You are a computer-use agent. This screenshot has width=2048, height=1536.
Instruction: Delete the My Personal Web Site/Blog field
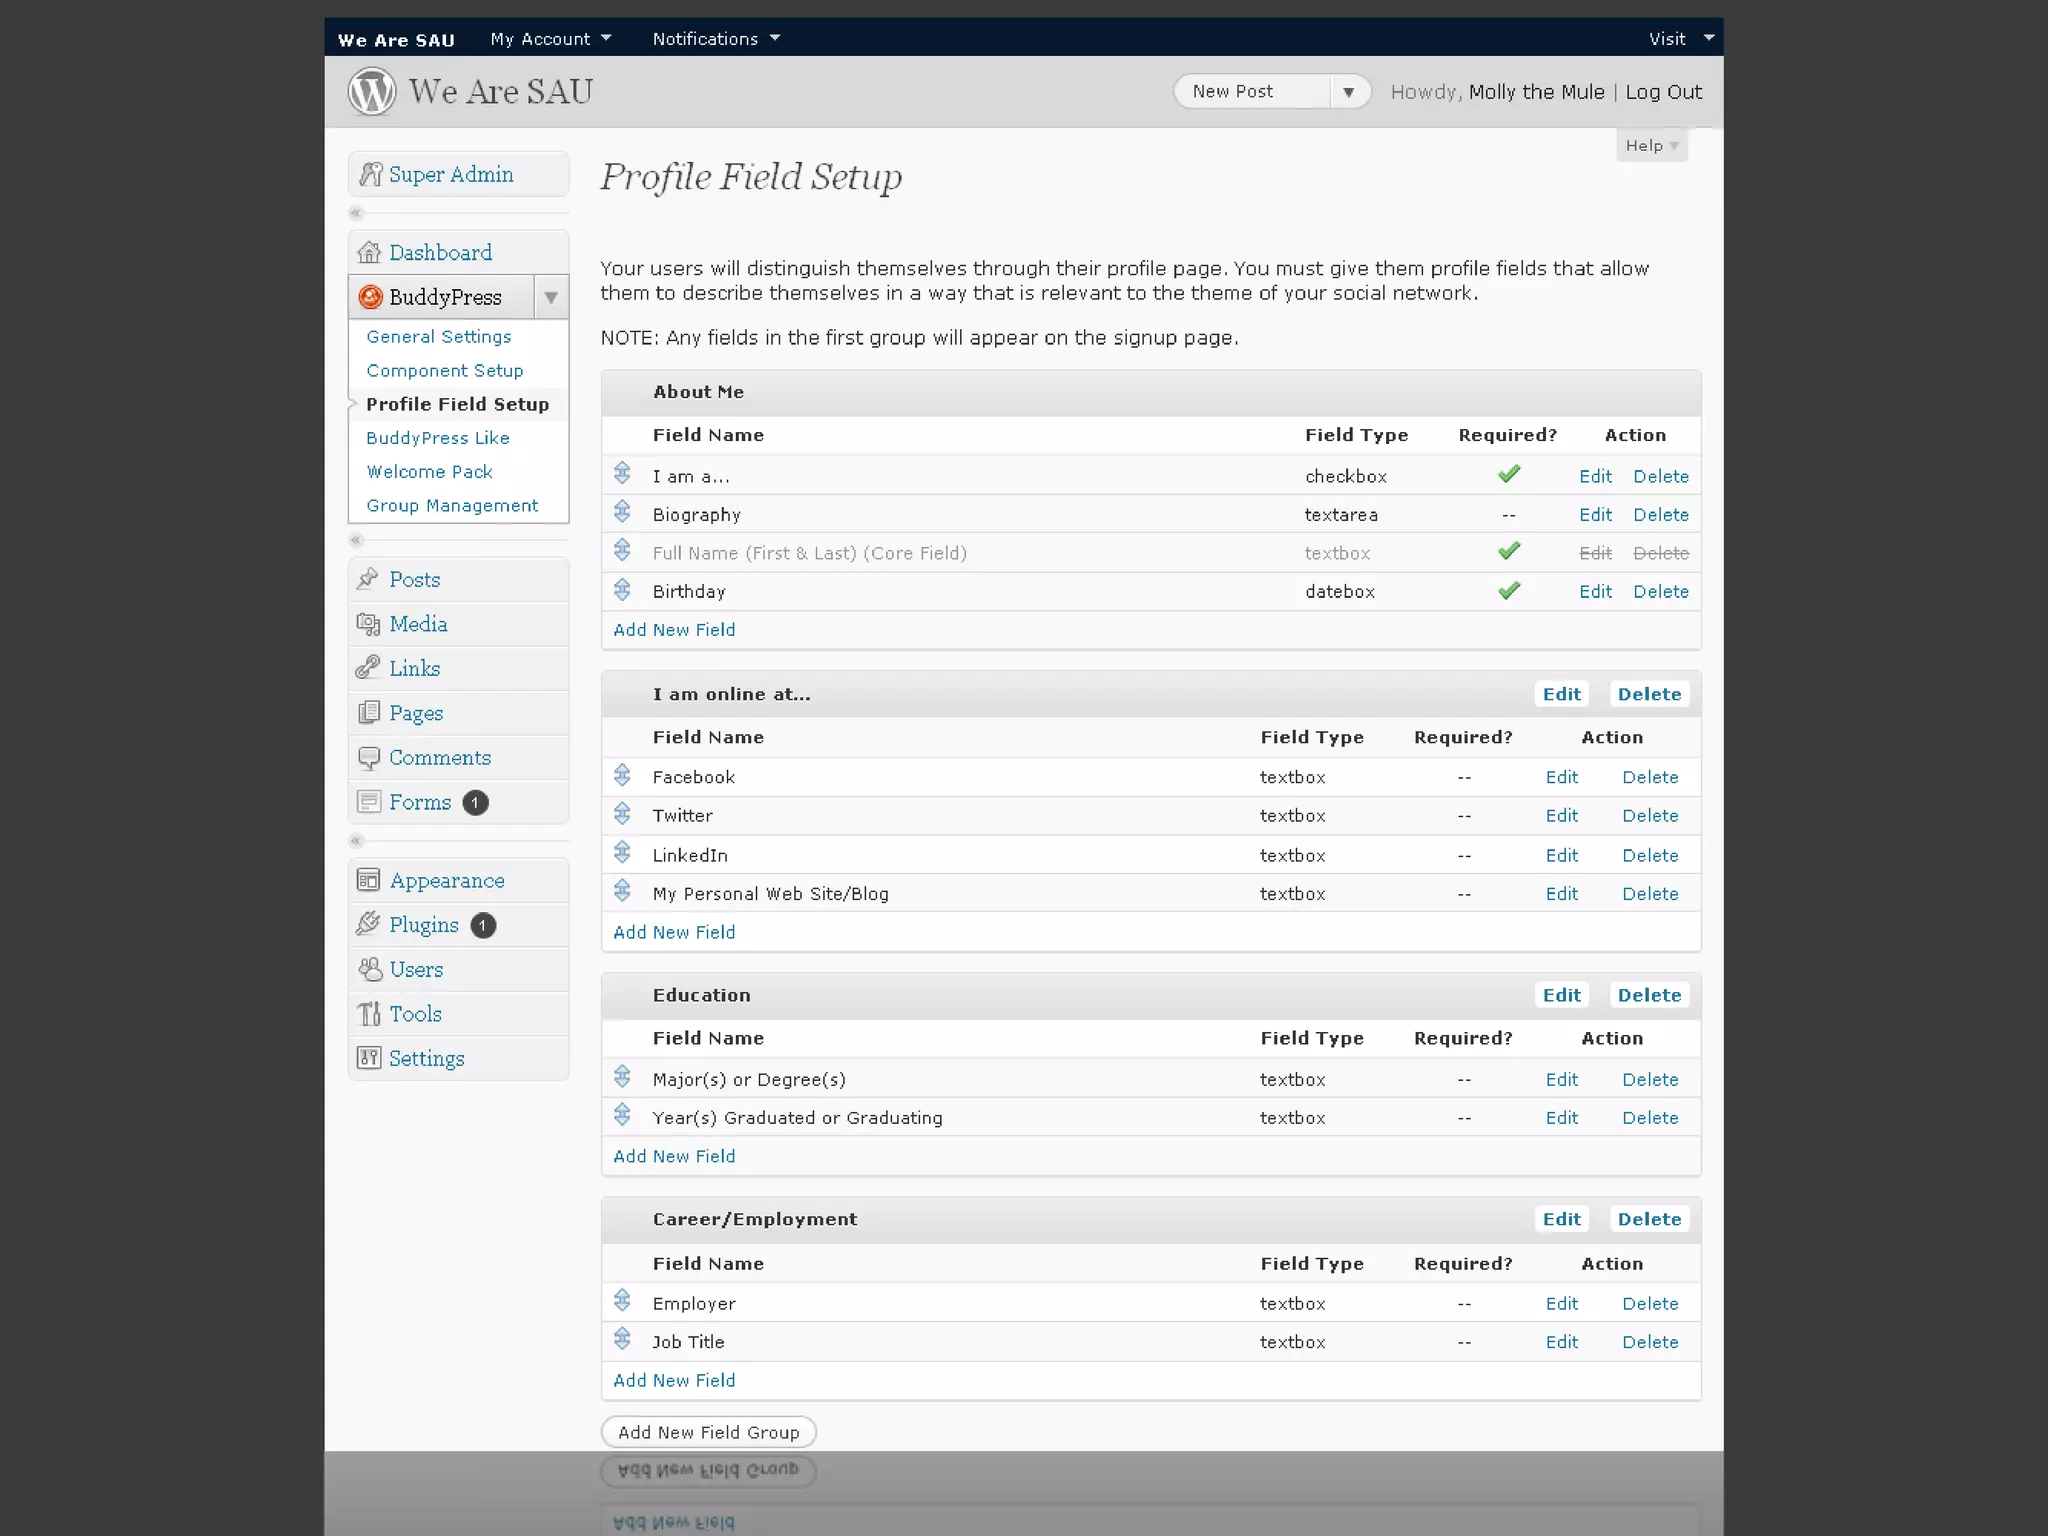coord(1650,894)
